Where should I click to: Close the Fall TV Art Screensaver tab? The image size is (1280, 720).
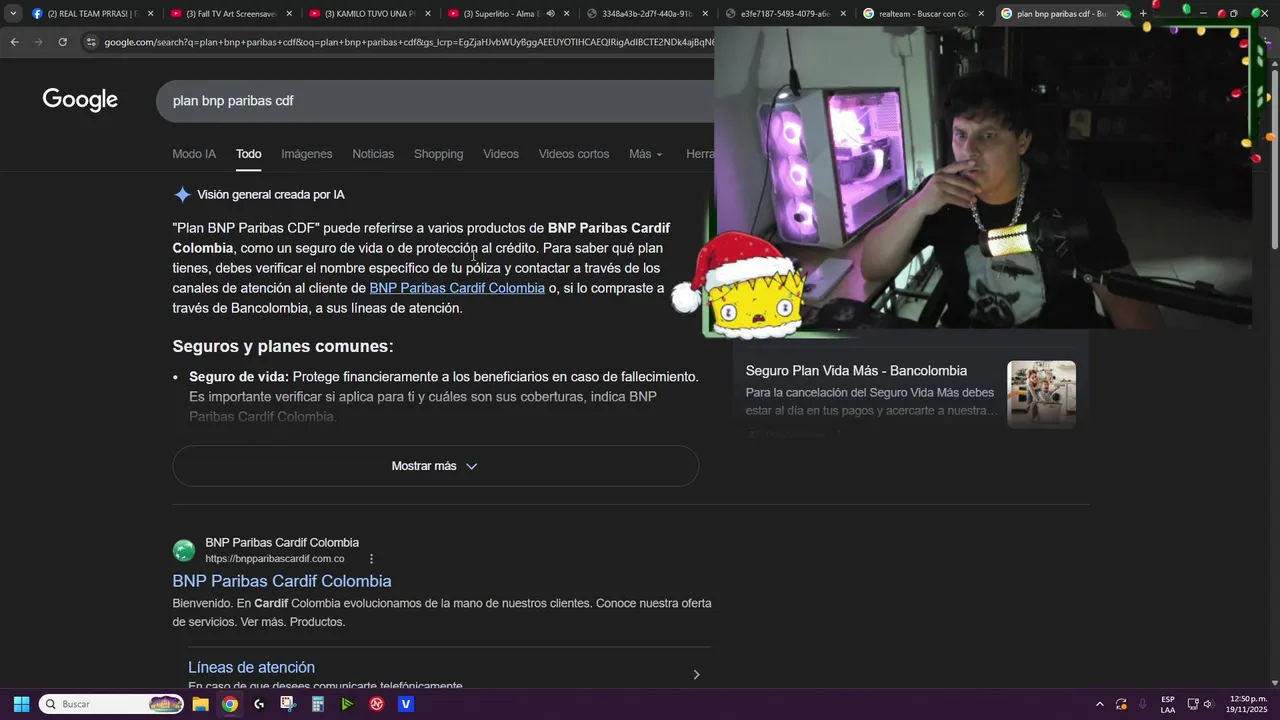point(289,14)
